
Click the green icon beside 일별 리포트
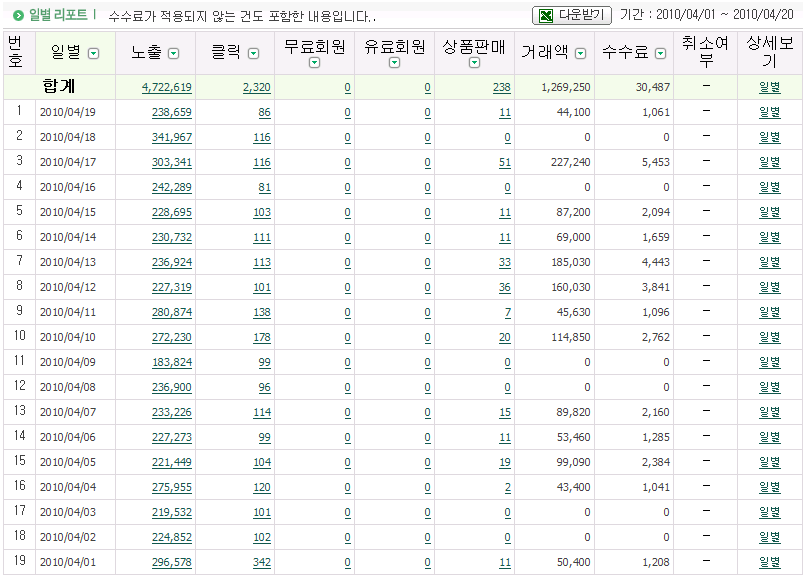coord(18,16)
